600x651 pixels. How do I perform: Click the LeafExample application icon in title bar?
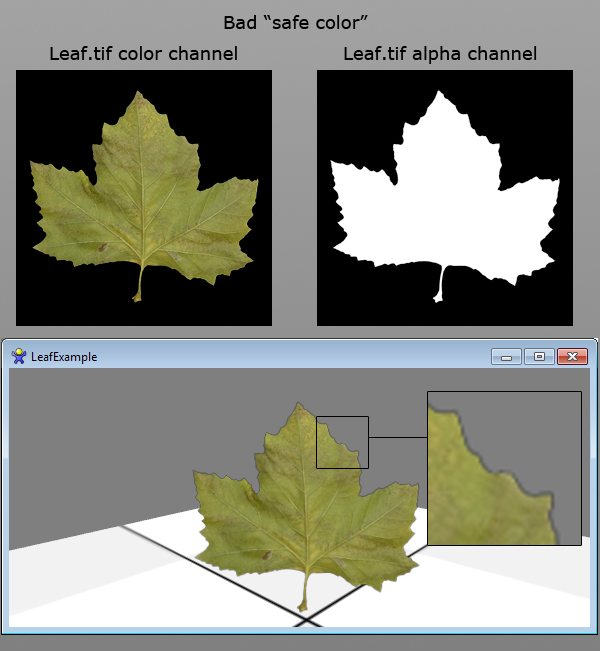click(18, 356)
